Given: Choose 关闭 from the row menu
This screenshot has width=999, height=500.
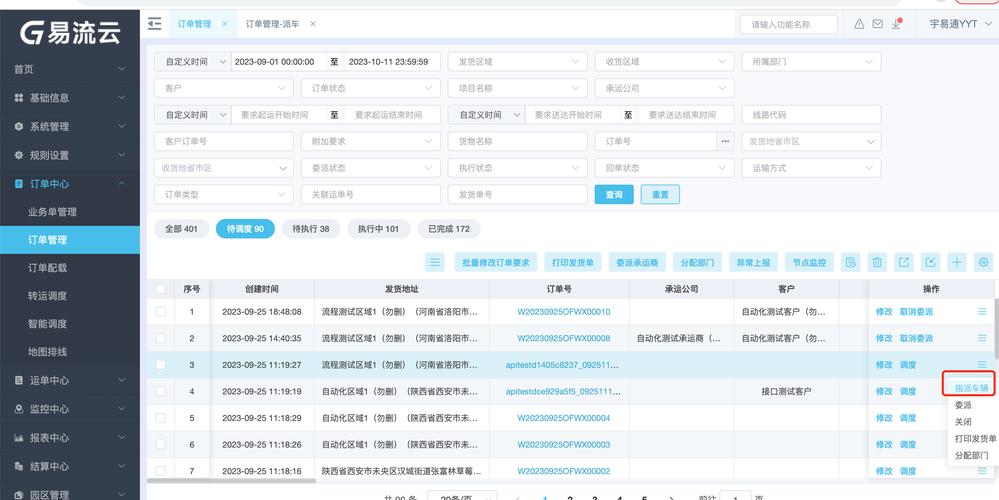Looking at the screenshot, I should 963,422.
